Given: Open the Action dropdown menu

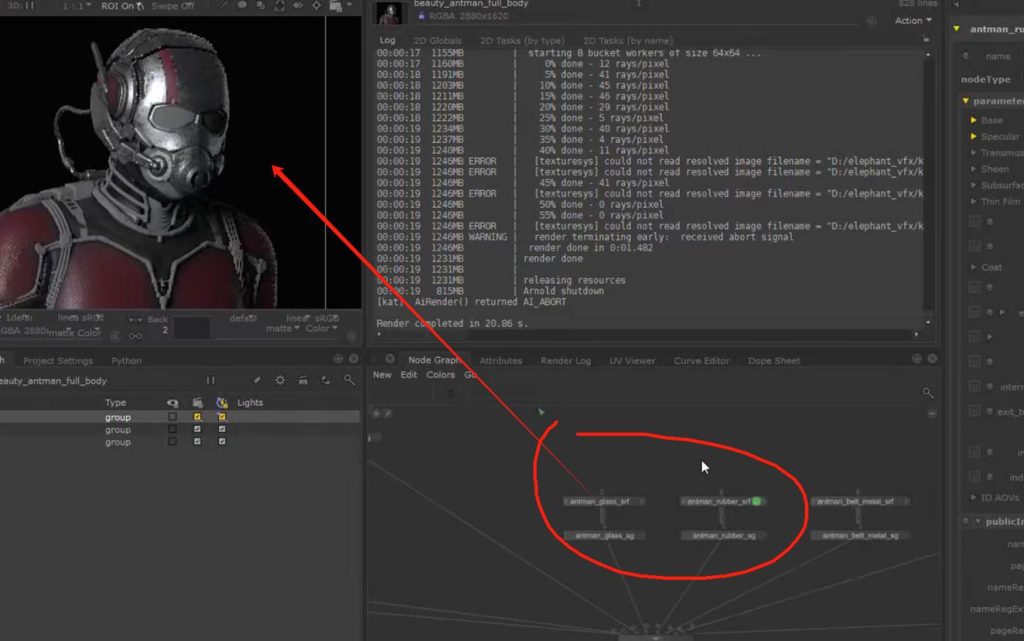Looking at the screenshot, I should tap(912, 21).
